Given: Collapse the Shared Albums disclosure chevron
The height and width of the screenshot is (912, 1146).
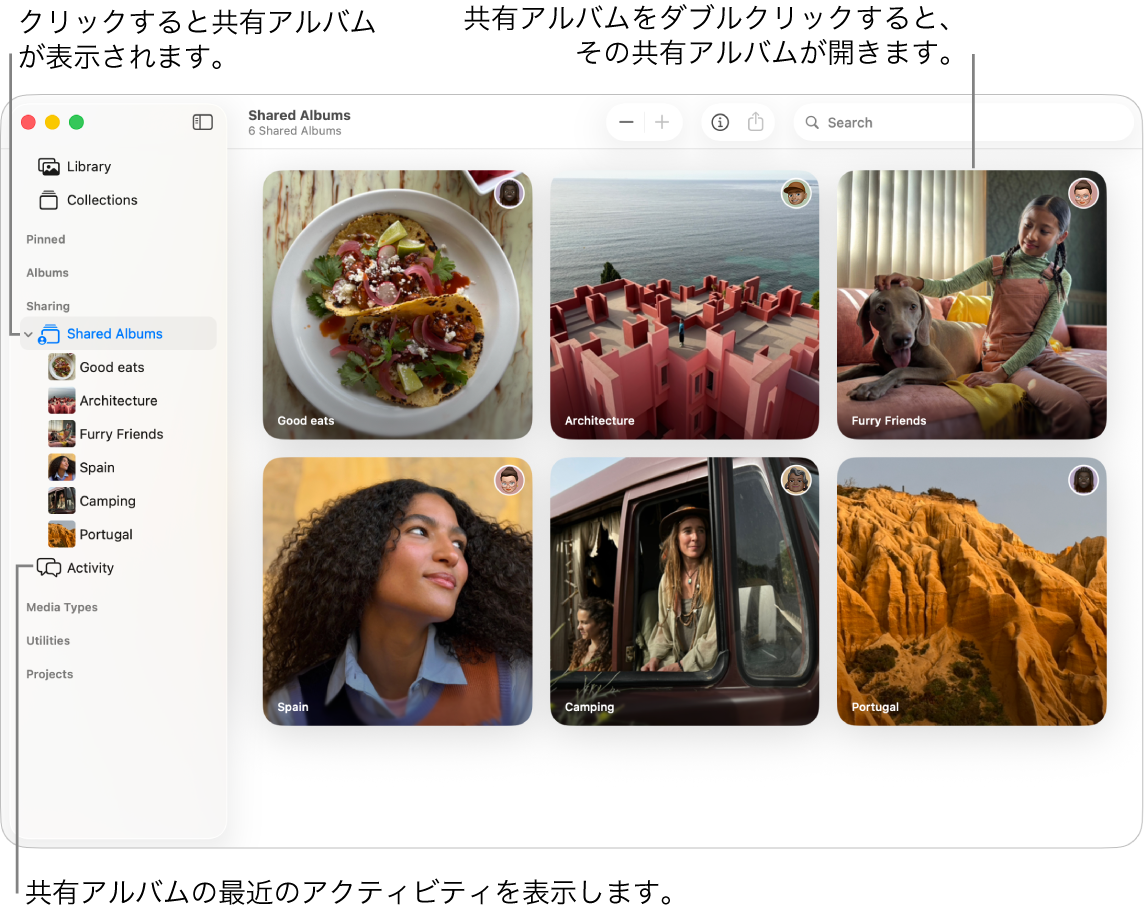Looking at the screenshot, I should [29, 335].
